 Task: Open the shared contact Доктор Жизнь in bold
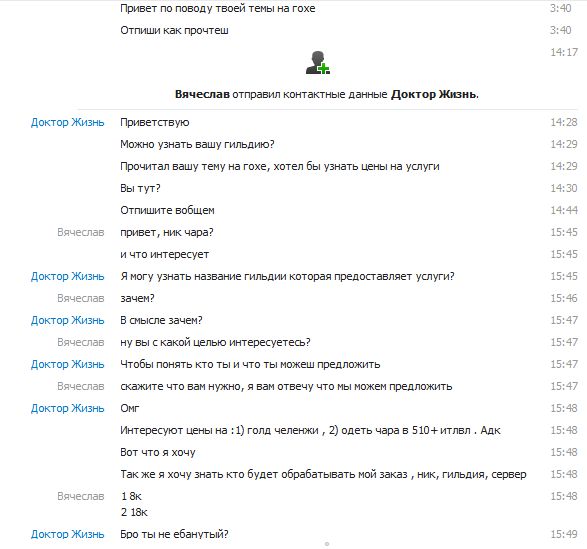pyautogui.click(x=435, y=94)
